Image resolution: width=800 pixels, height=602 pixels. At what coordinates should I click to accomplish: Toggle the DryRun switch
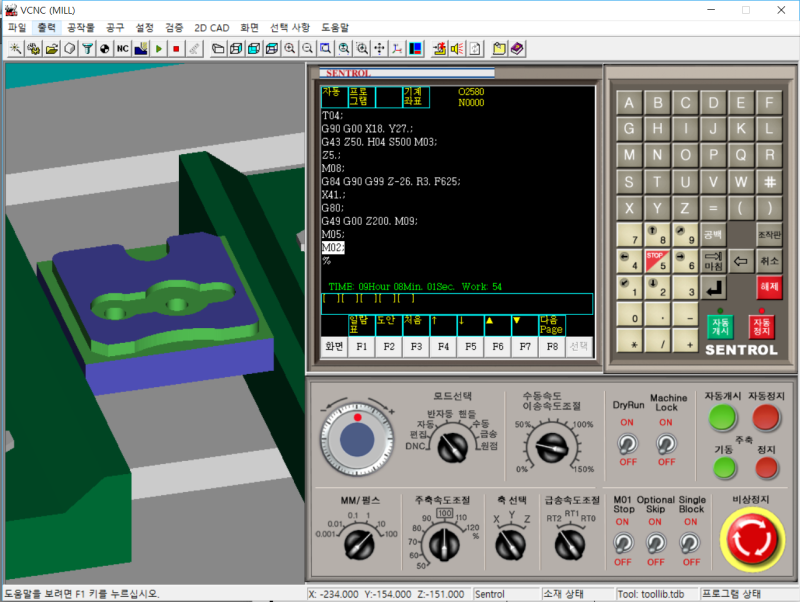tap(628, 442)
